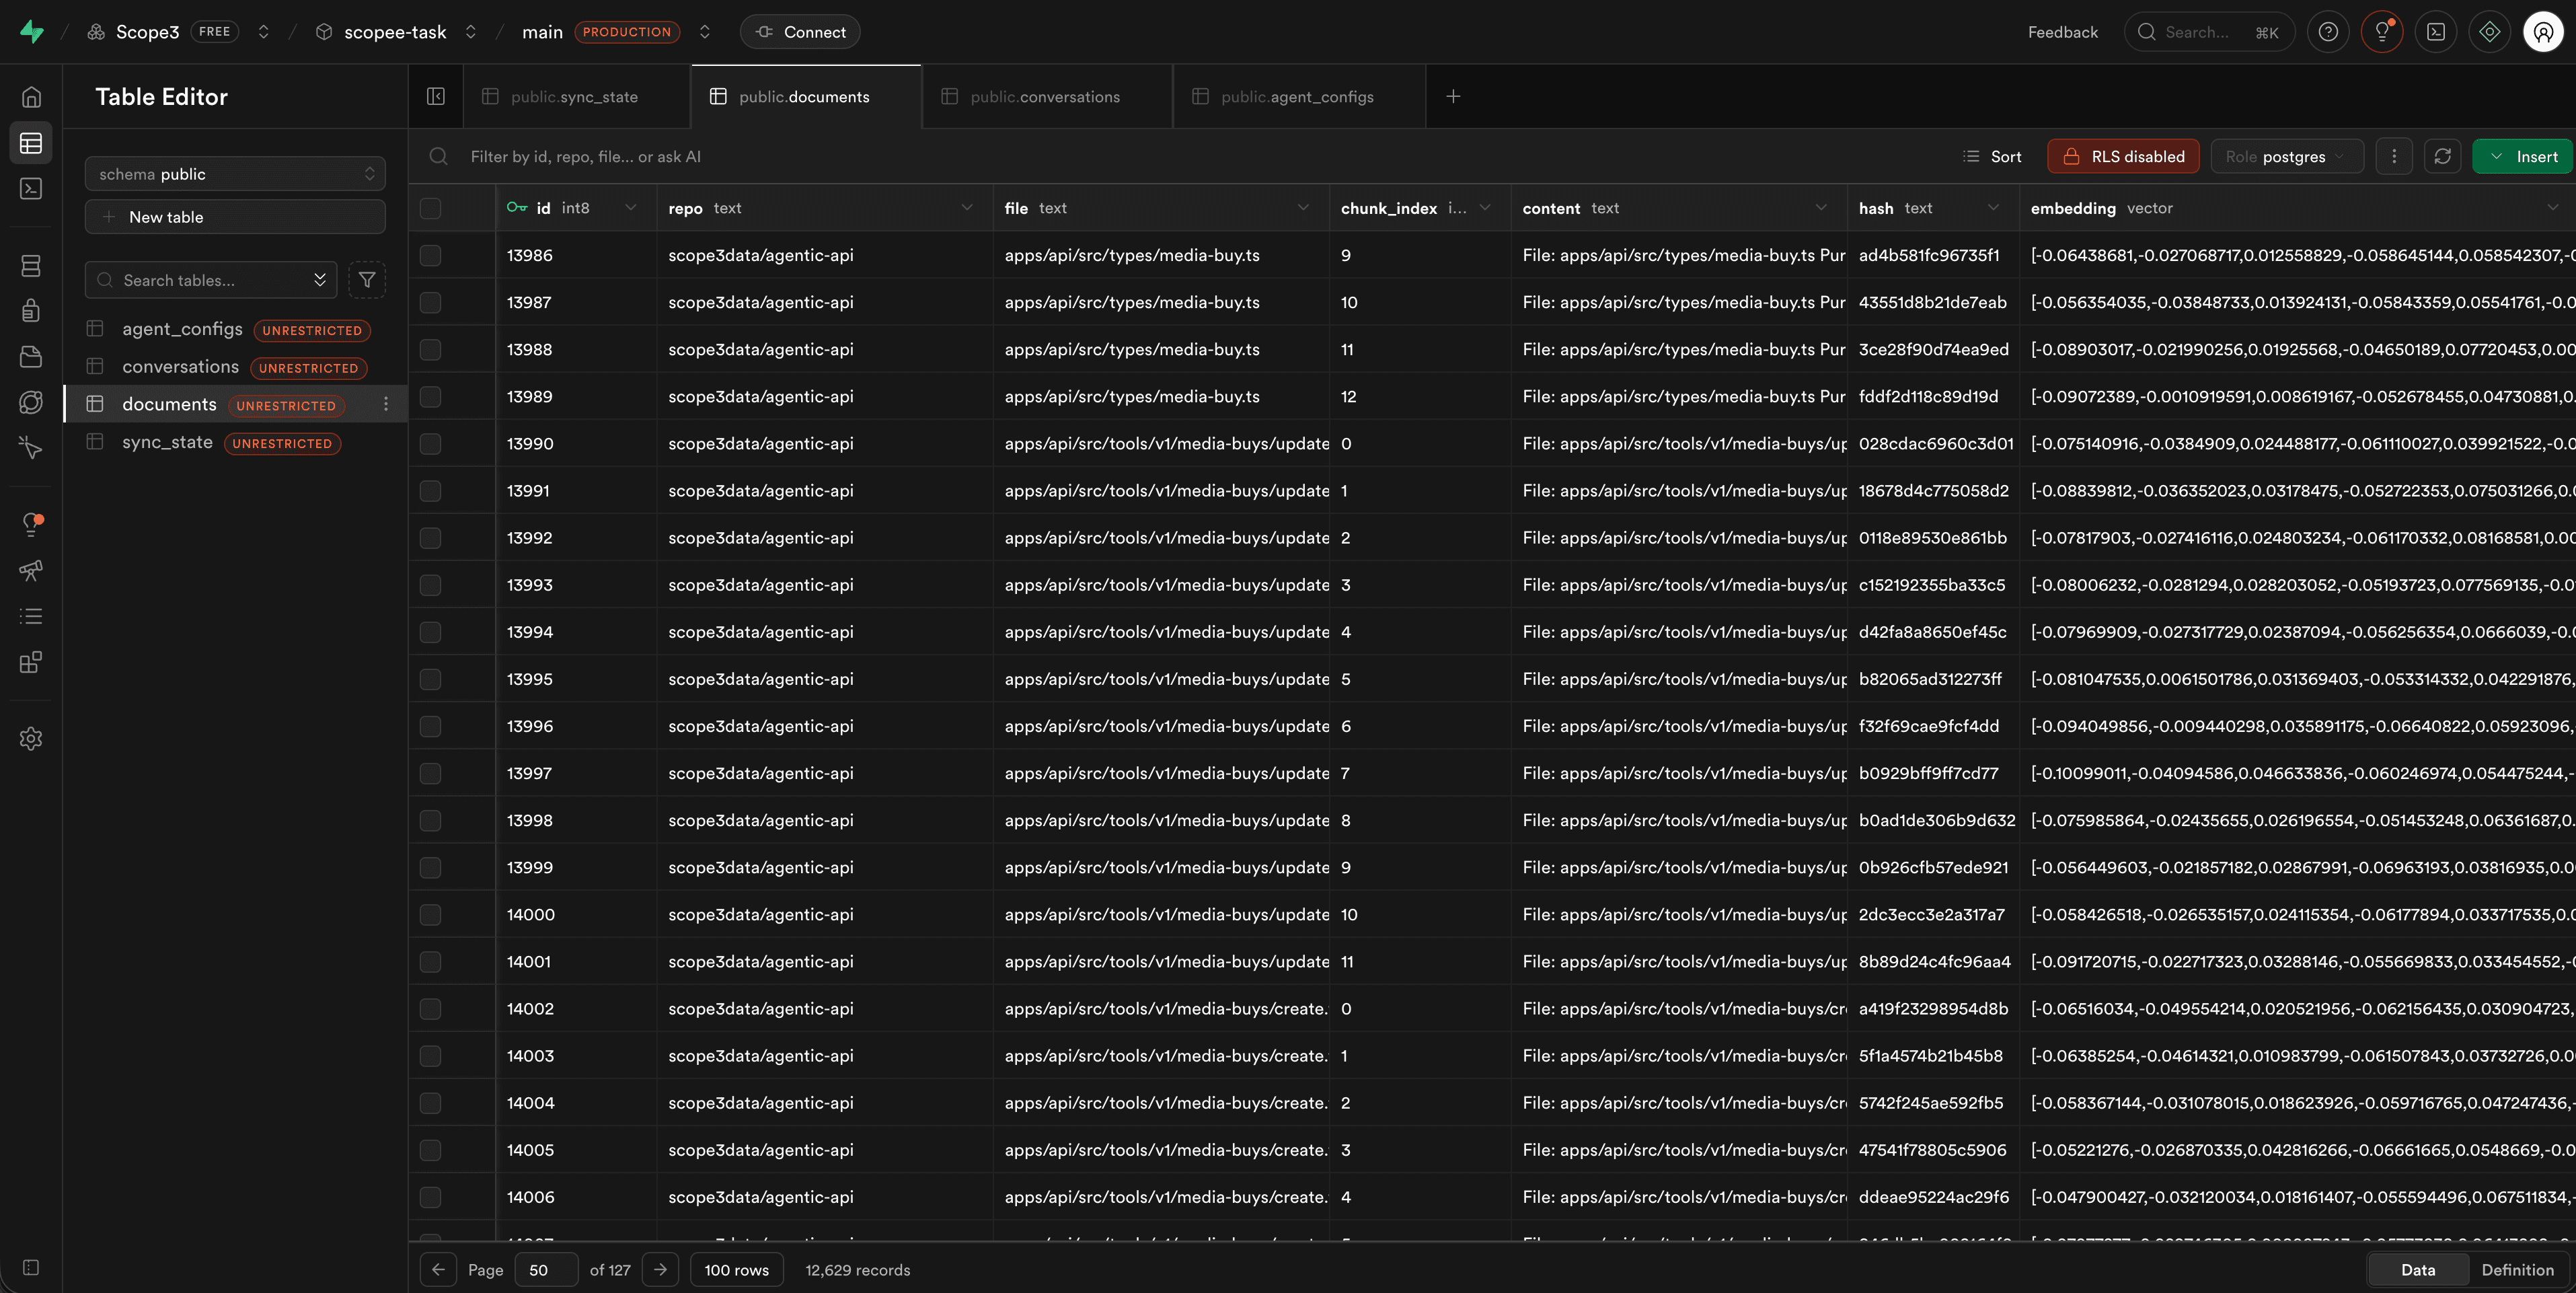Click the Insert button
The image size is (2576, 1293).
2523,156
